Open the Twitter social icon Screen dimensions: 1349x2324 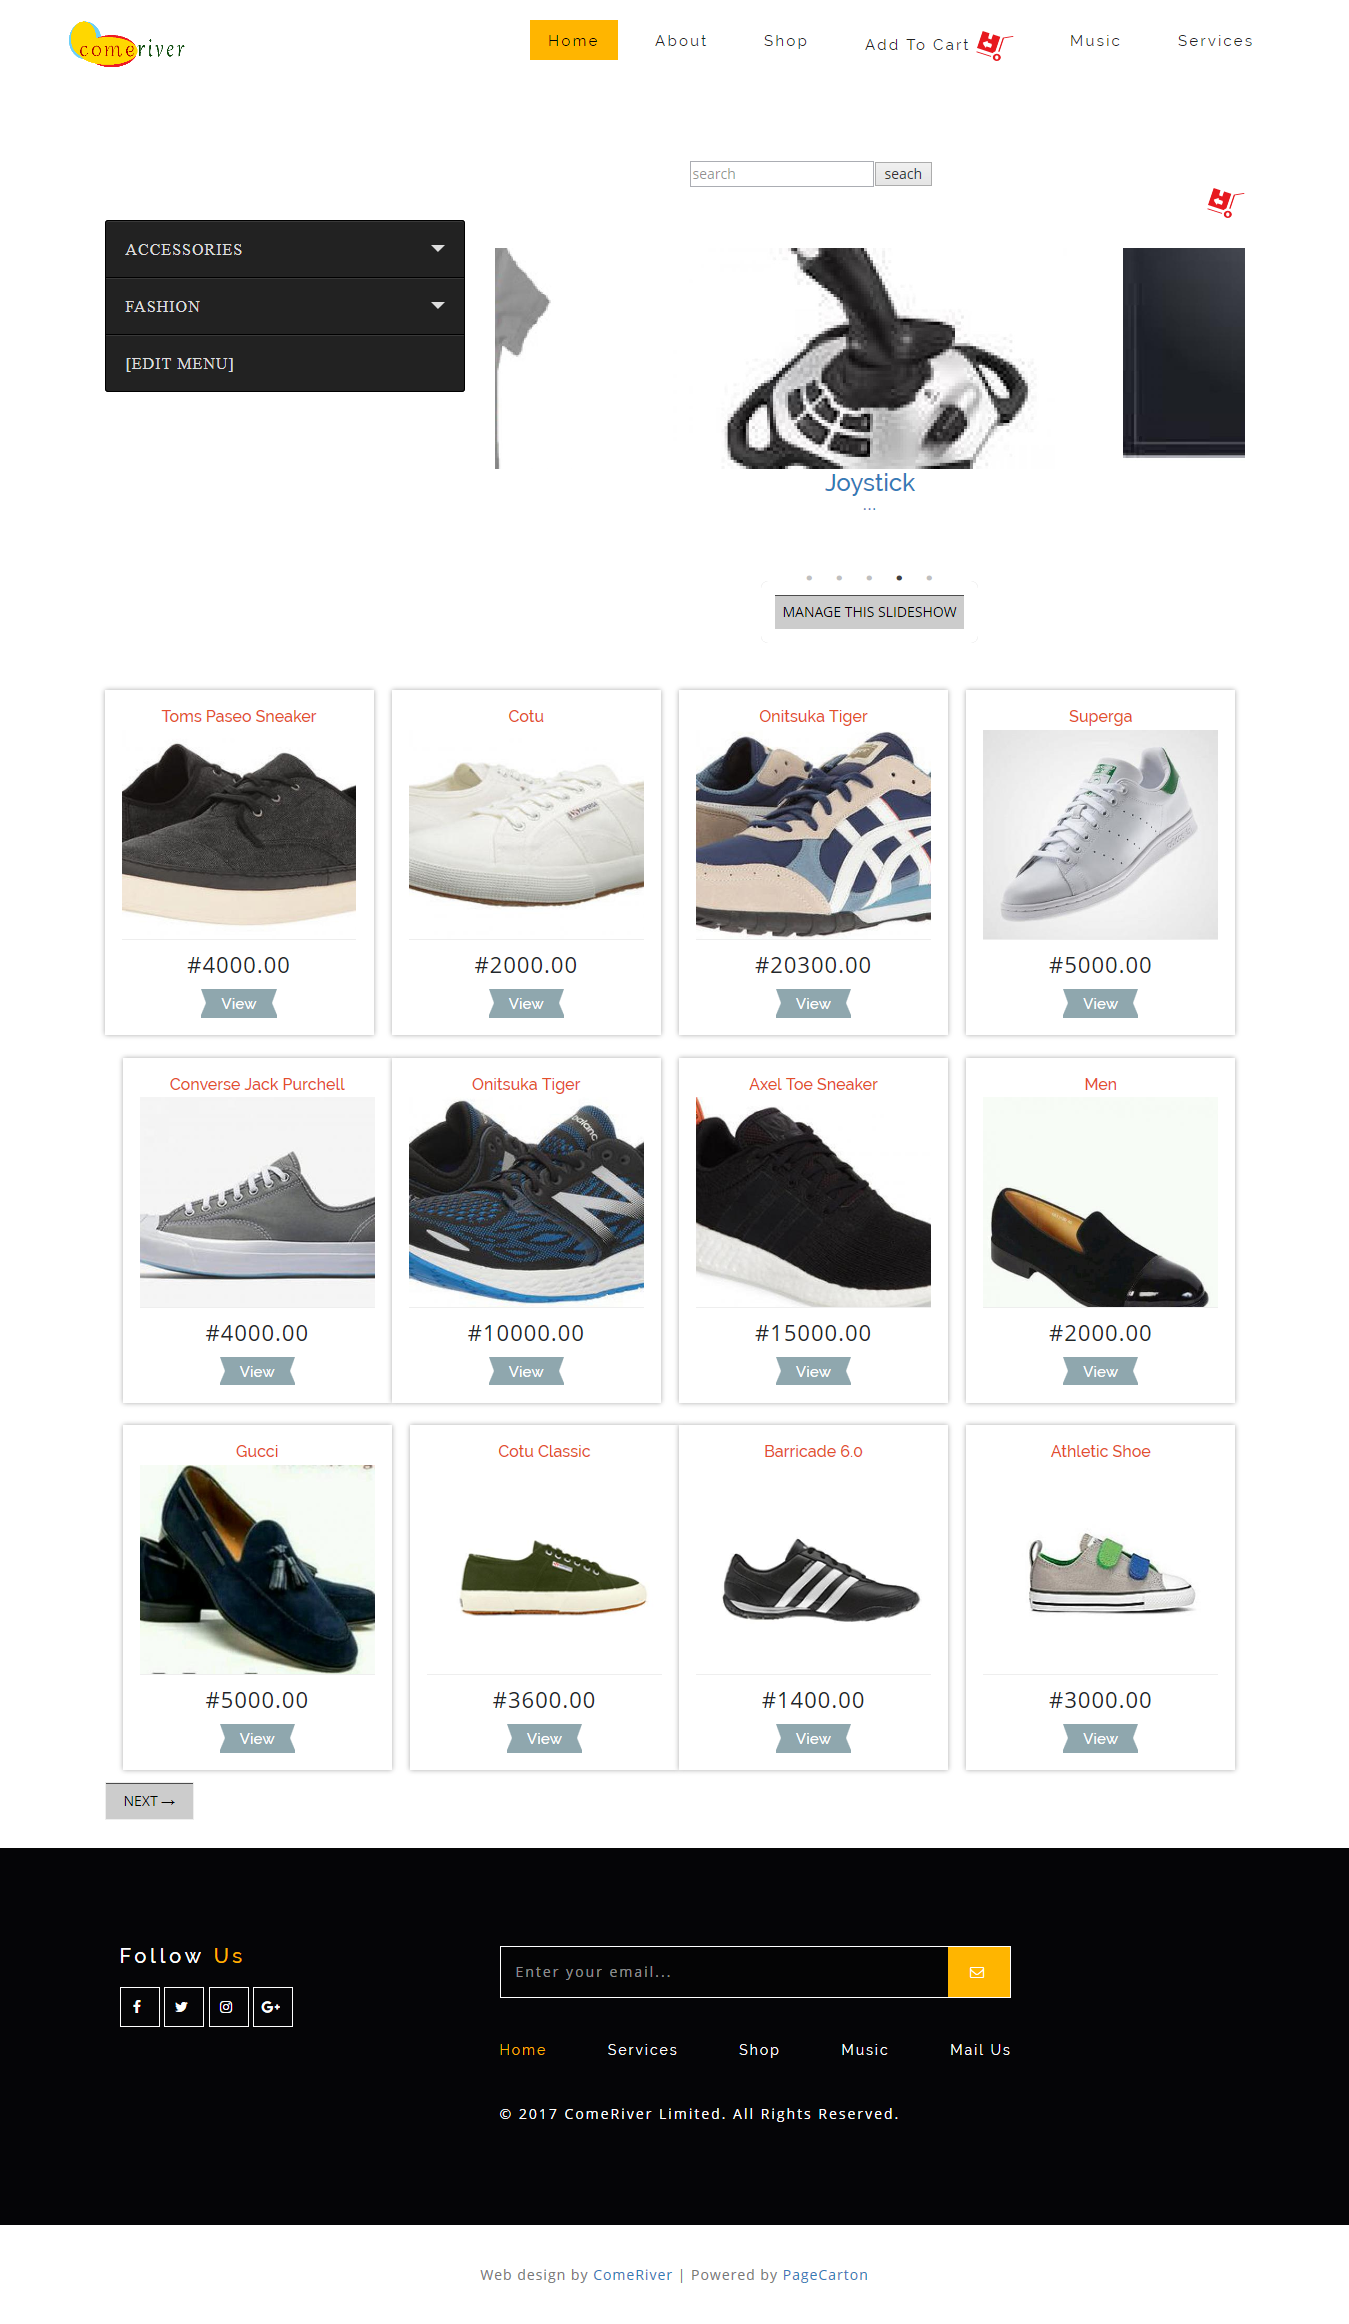pyautogui.click(x=183, y=2007)
